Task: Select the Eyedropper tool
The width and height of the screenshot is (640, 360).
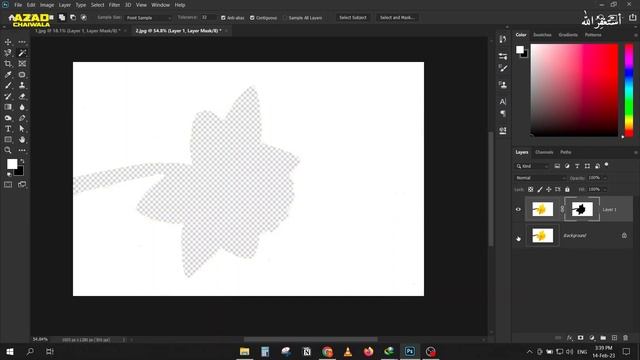Action: (x=8, y=74)
